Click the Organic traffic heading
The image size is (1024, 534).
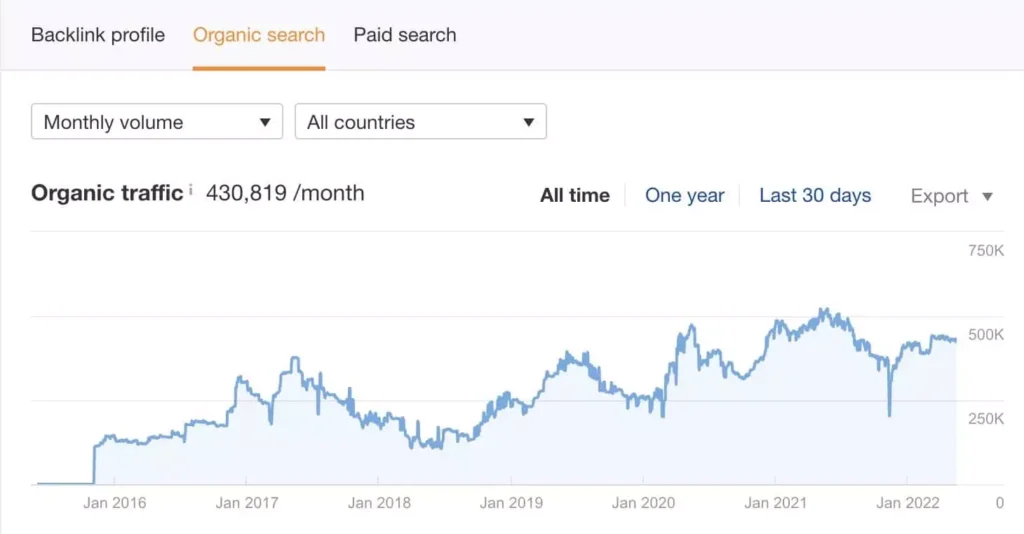107,193
